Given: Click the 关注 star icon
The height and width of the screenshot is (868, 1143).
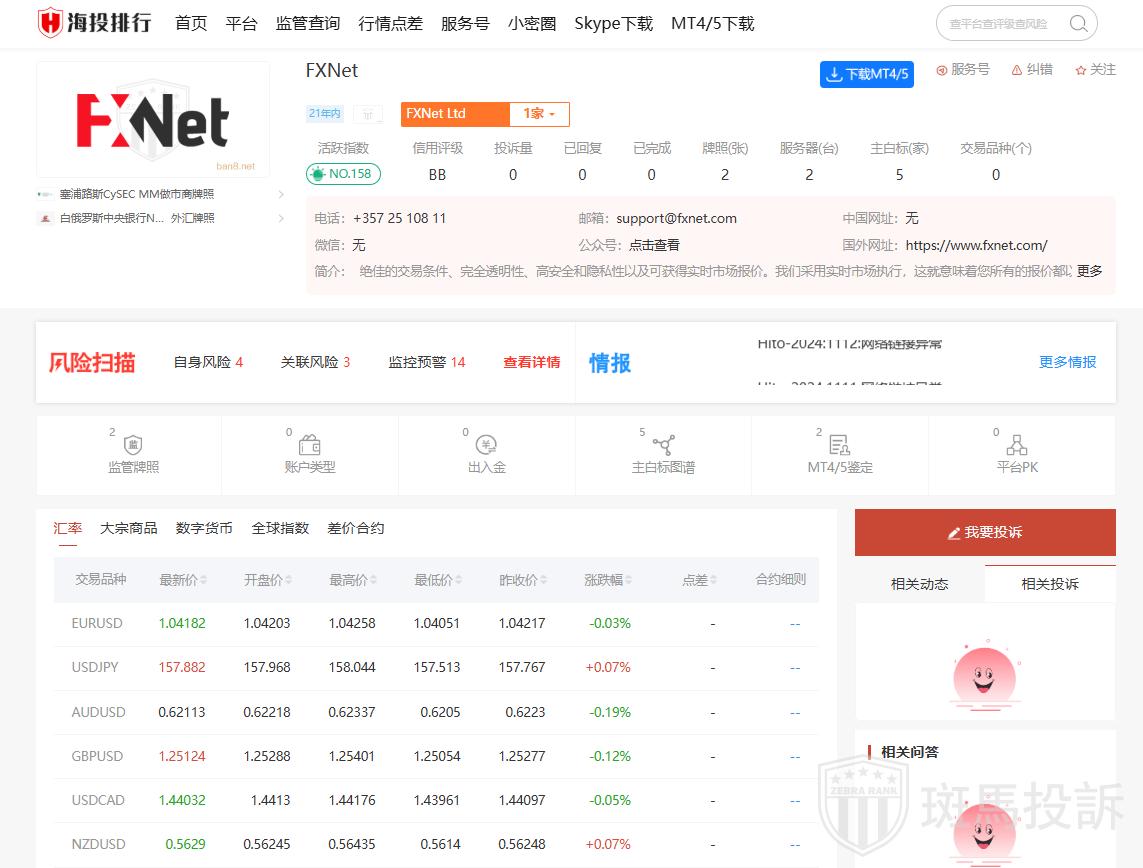Looking at the screenshot, I should click(x=1081, y=70).
